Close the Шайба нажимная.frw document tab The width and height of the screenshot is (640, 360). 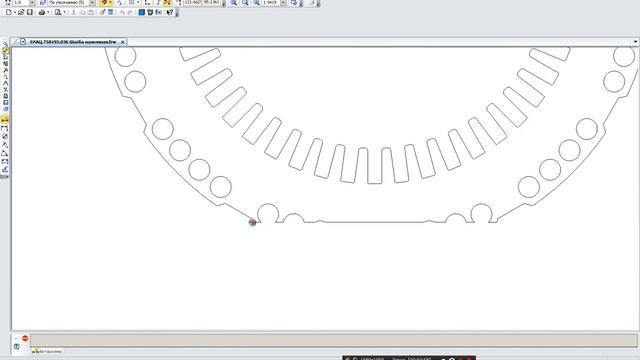tap(122, 42)
